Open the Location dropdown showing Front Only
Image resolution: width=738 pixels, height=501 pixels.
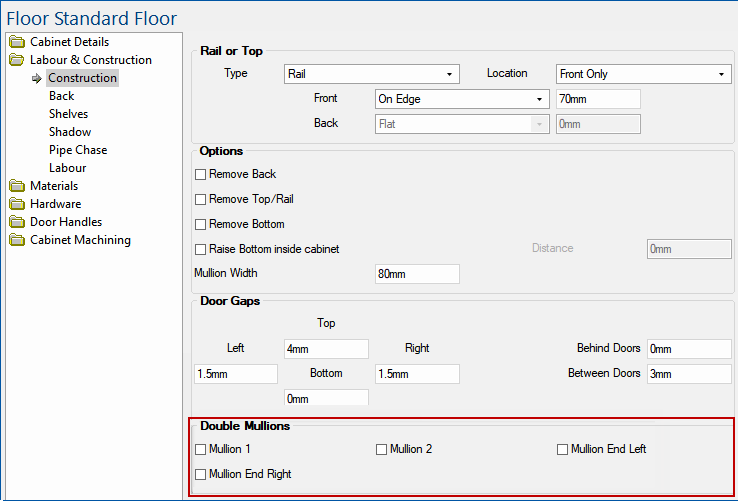click(643, 74)
